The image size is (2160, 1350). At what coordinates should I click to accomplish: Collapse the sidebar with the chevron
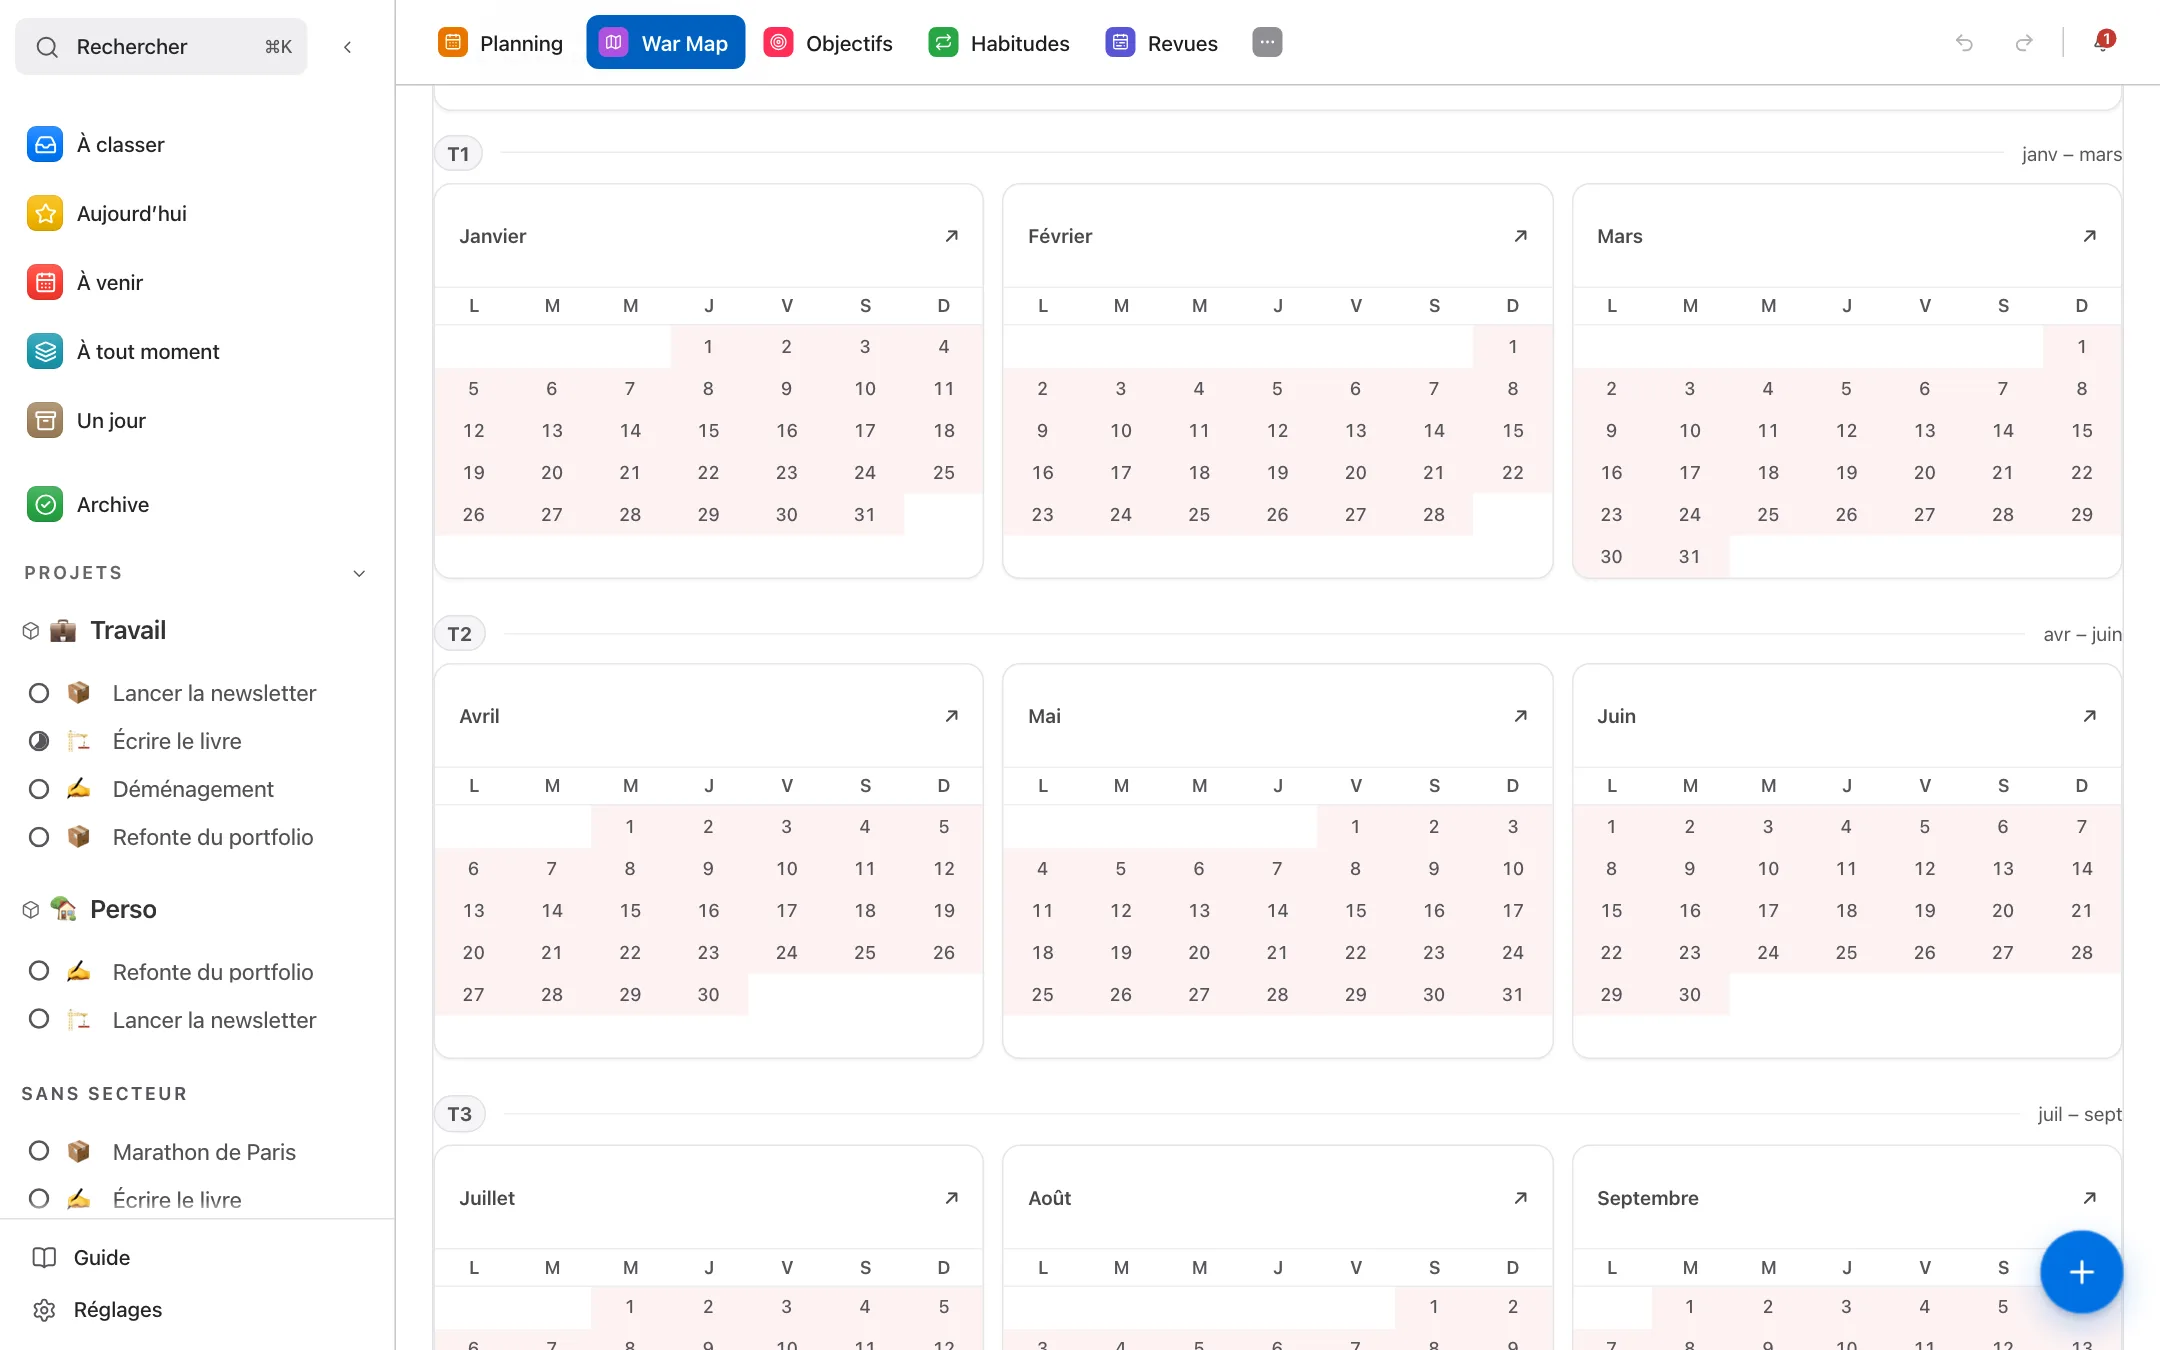coord(347,47)
